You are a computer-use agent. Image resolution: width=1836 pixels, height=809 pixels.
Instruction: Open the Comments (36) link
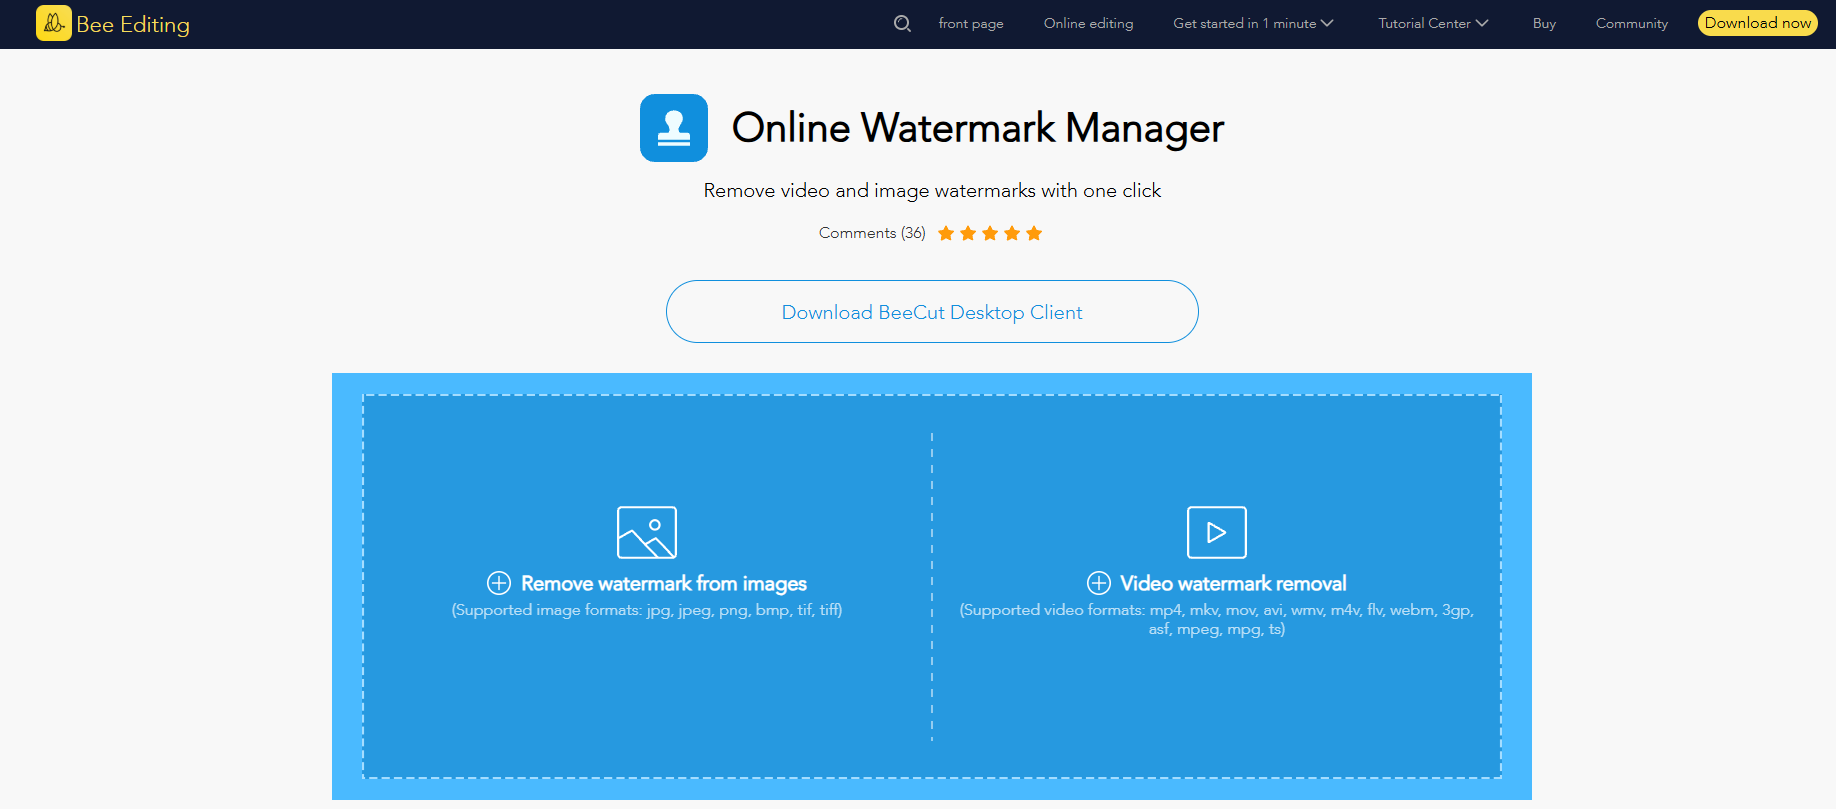[872, 233]
